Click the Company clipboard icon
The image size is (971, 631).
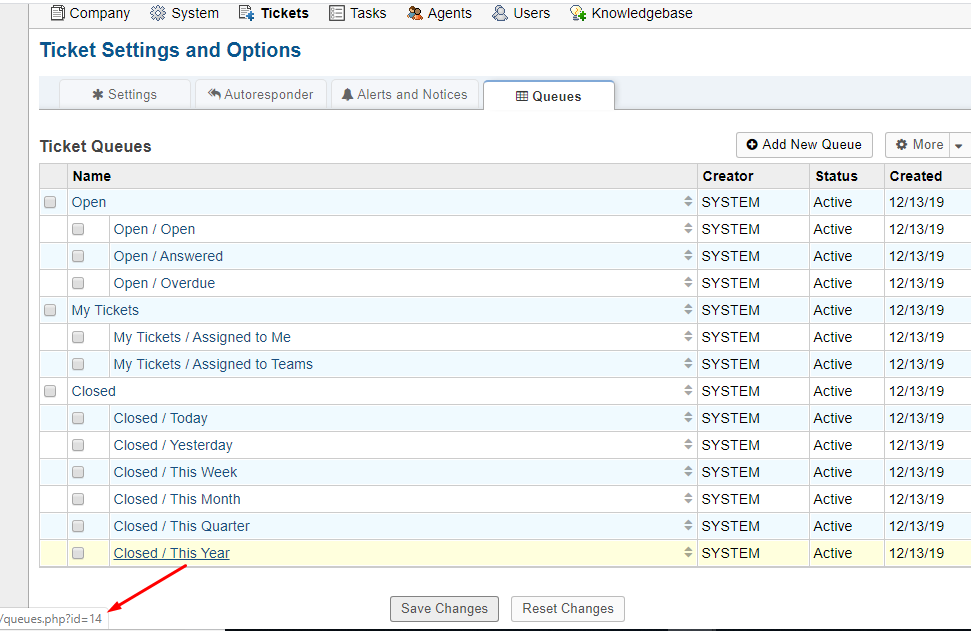[x=57, y=13]
